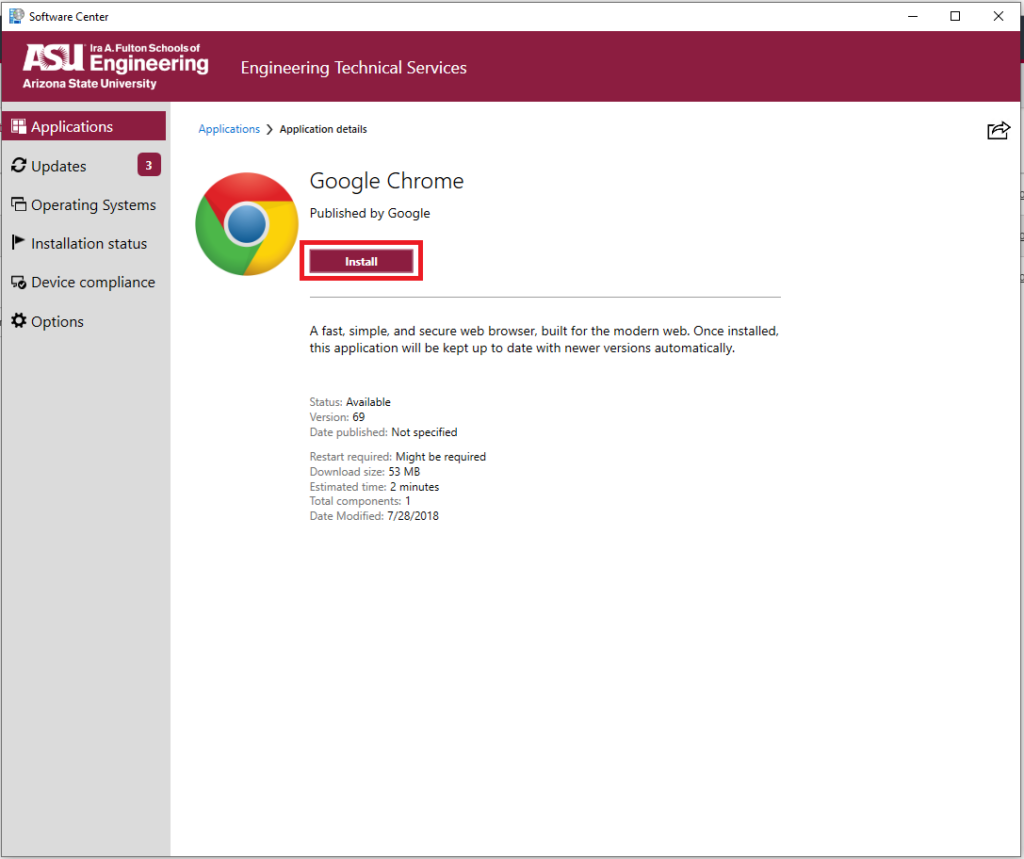Click the 'Download size: 53 MB' line
Screen dimensions: 1024x859
tap(365, 472)
